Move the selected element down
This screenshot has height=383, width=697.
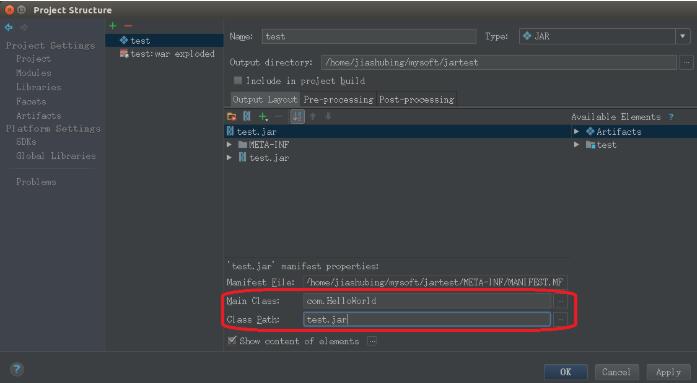tap(328, 116)
